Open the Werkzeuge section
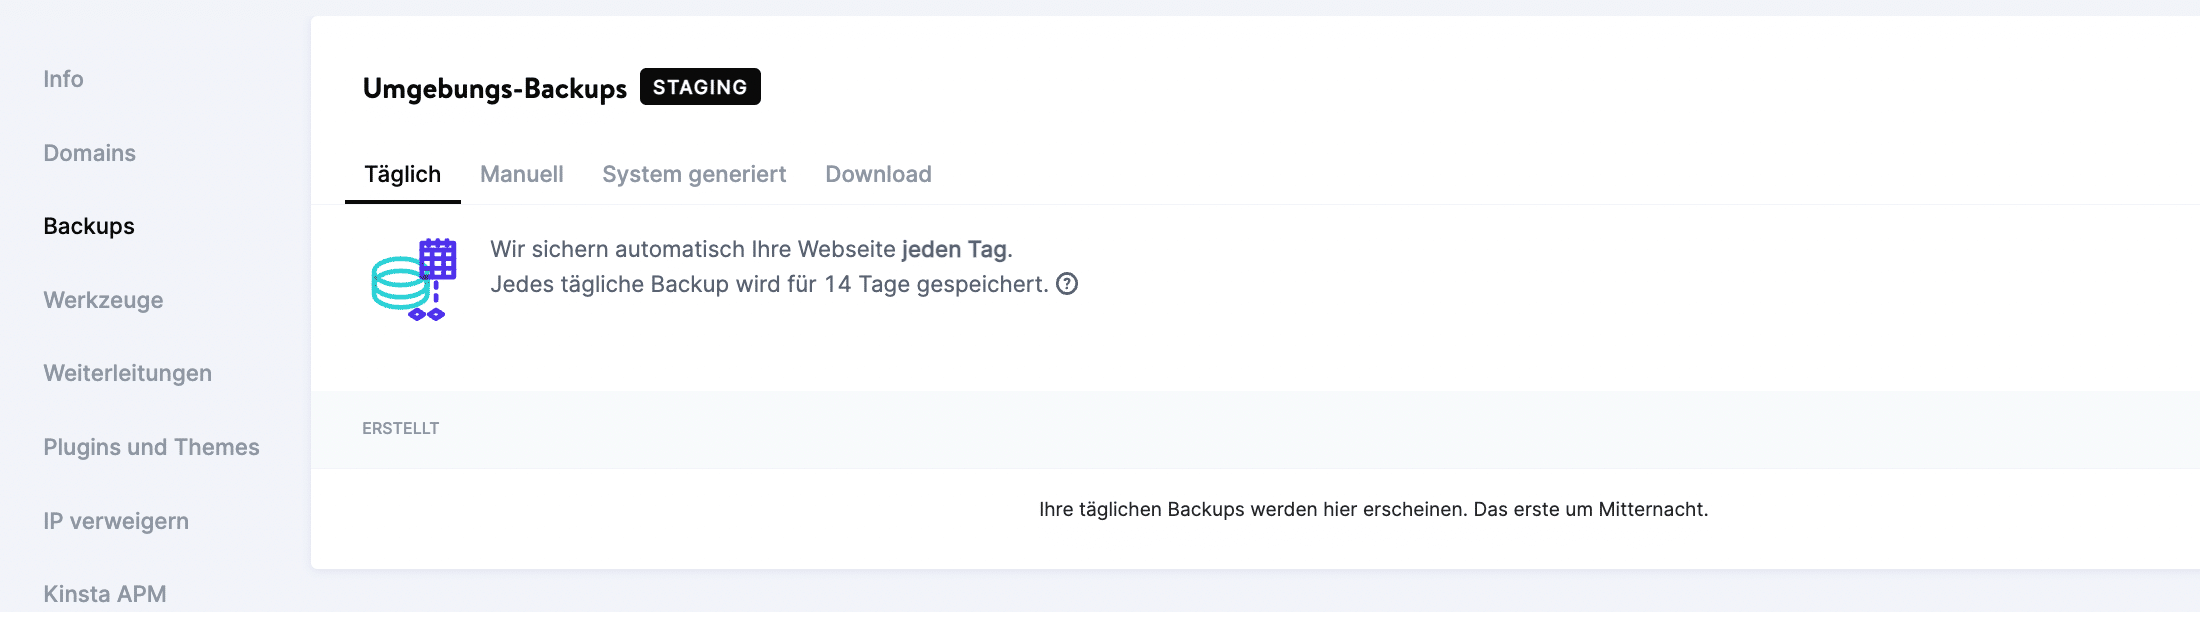2200x618 pixels. click(x=103, y=299)
